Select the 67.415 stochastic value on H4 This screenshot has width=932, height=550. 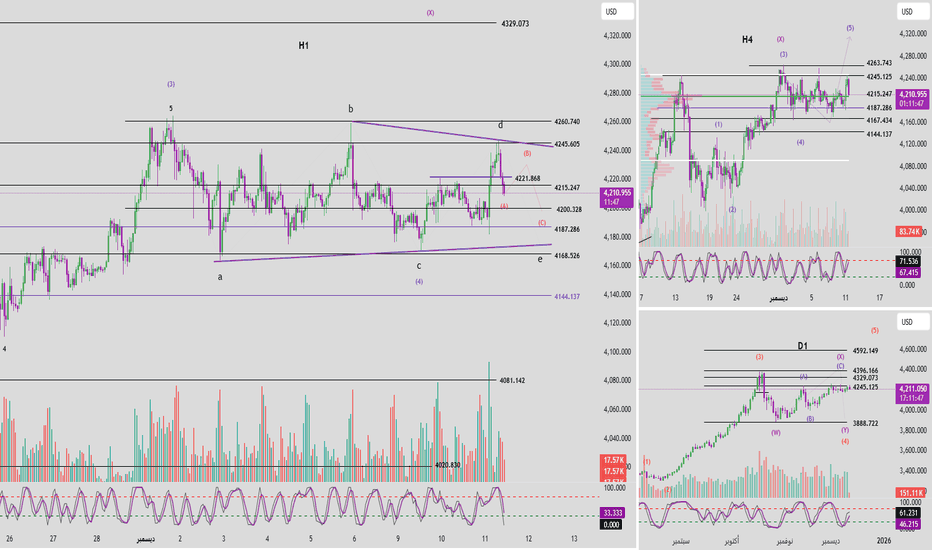pyautogui.click(x=909, y=272)
